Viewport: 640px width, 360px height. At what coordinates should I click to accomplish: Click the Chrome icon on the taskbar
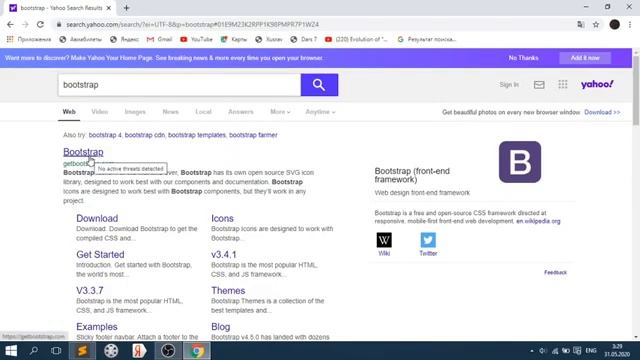click(x=197, y=351)
